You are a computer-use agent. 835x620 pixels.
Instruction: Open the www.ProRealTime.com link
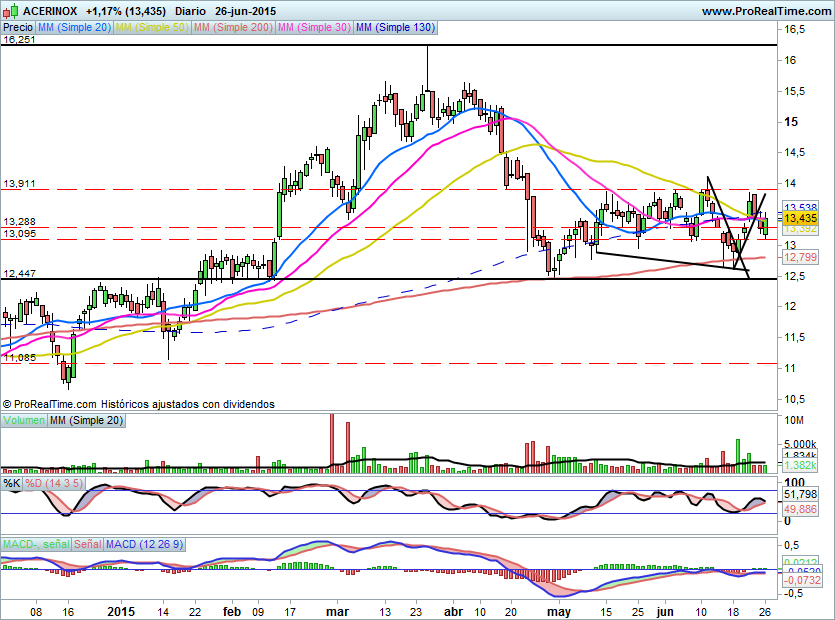(x=766, y=11)
